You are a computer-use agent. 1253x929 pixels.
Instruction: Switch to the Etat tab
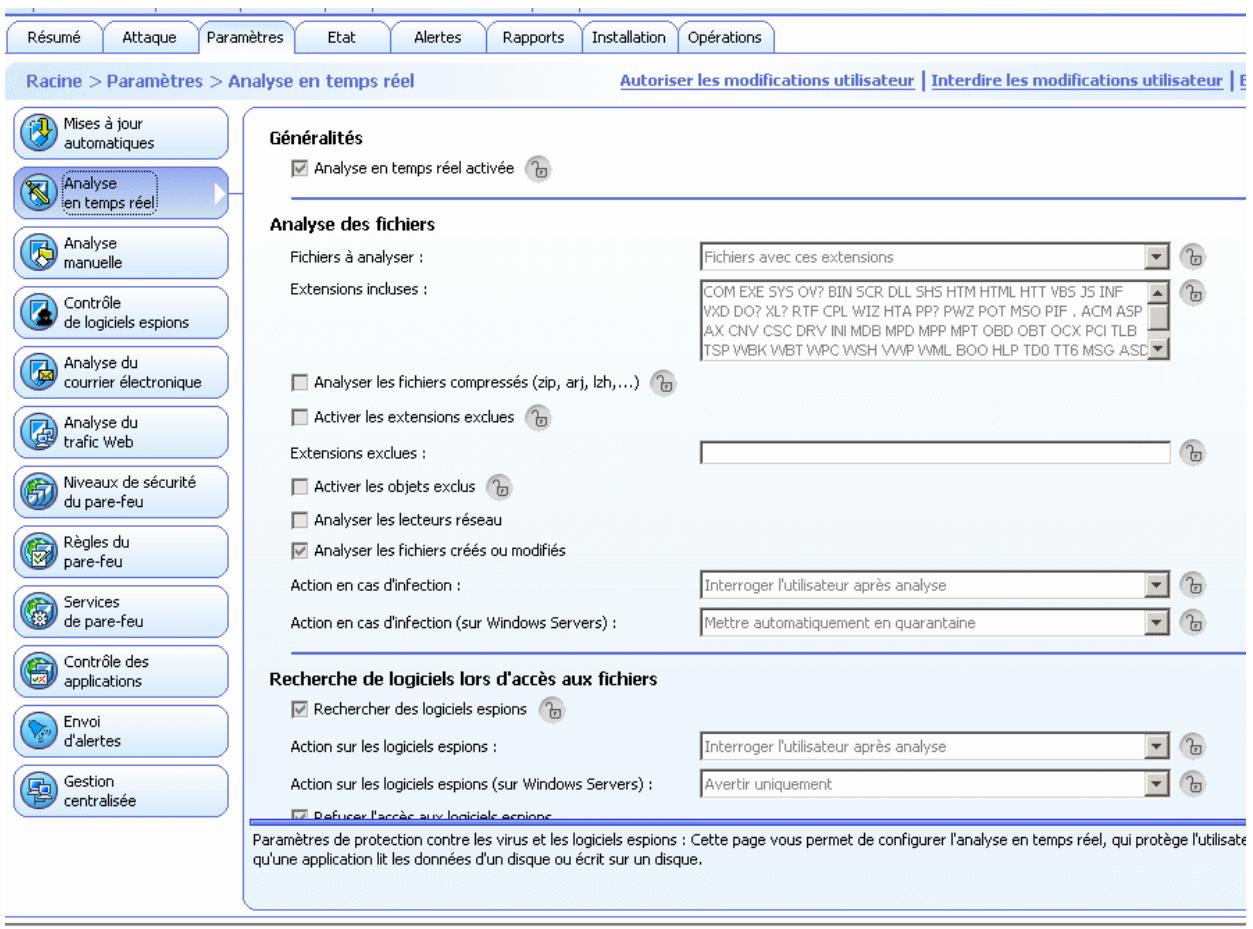tap(342, 38)
